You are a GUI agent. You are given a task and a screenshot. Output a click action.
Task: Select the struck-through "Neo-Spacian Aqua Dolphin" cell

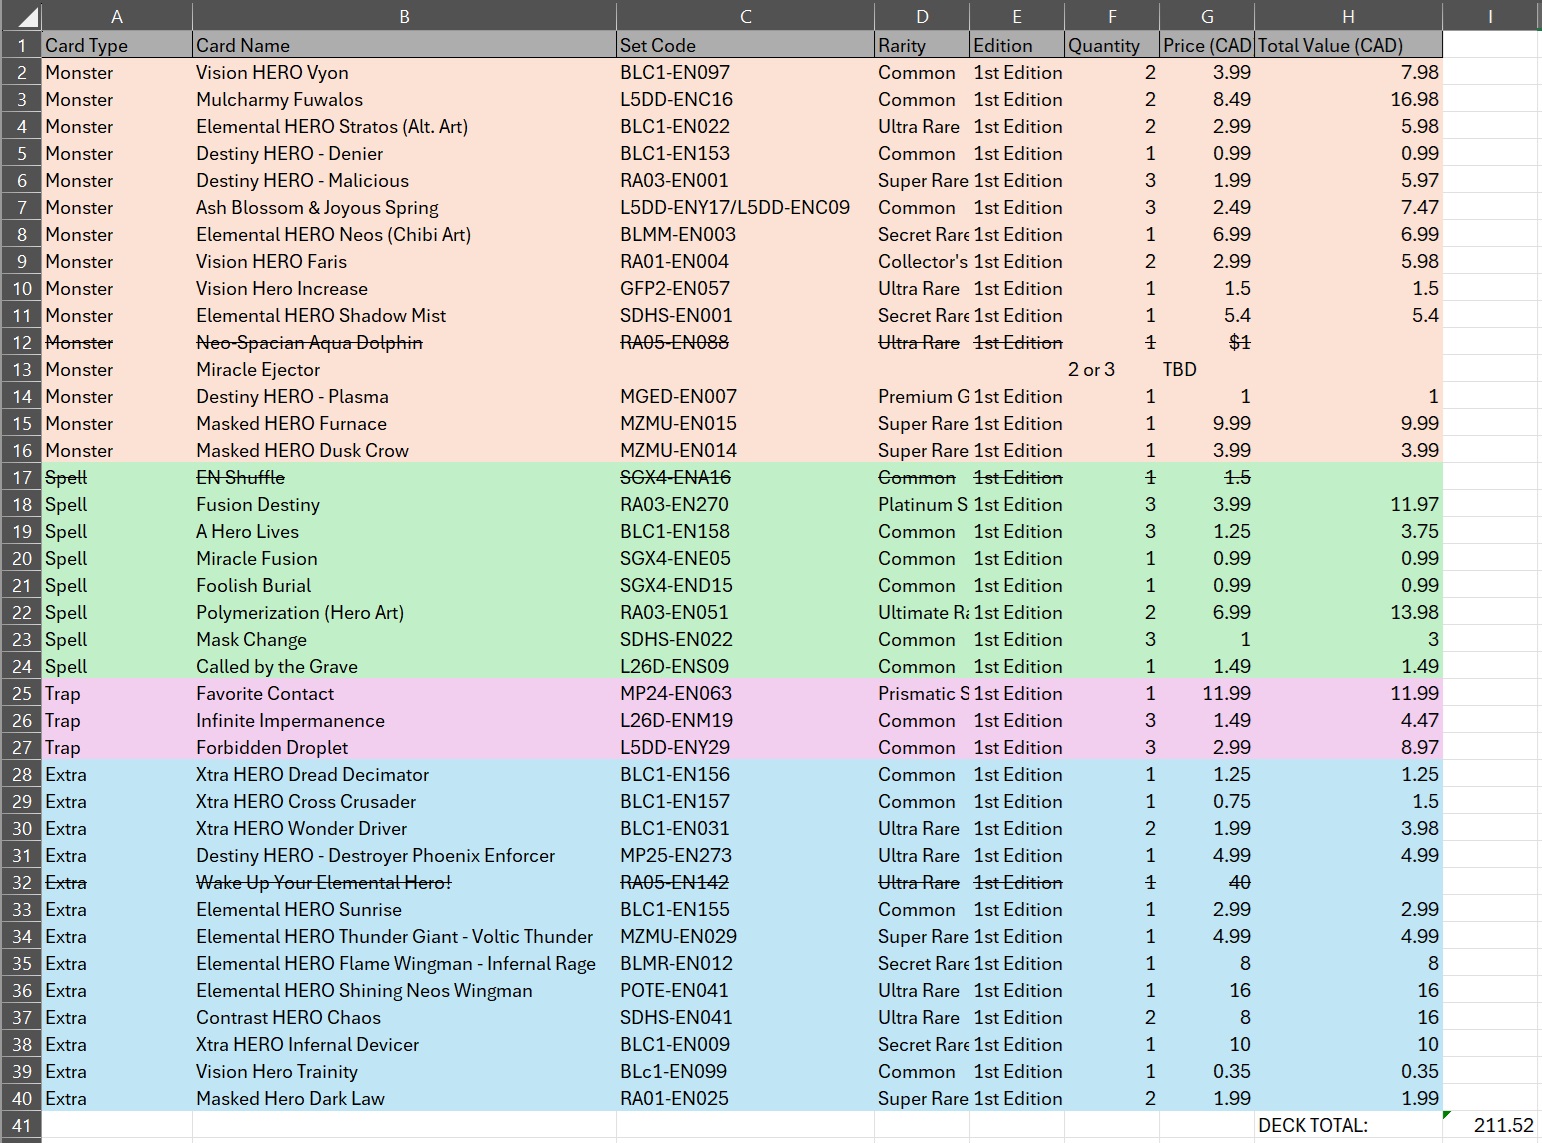tap(404, 342)
